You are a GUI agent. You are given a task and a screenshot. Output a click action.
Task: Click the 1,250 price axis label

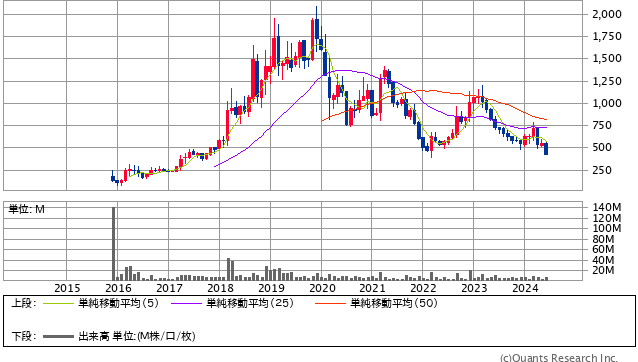point(607,81)
